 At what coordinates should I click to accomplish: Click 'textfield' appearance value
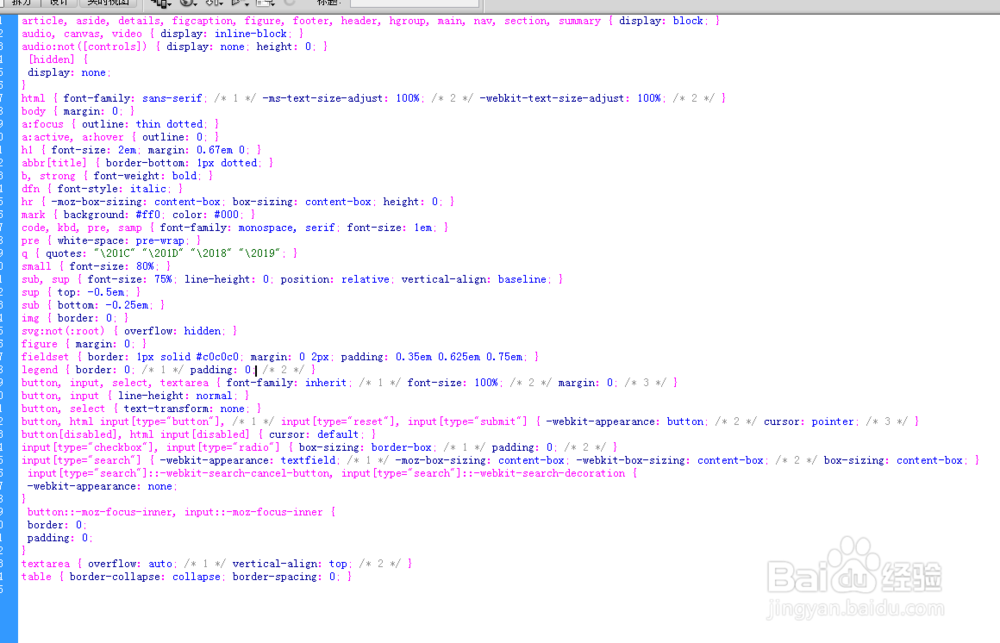point(307,460)
